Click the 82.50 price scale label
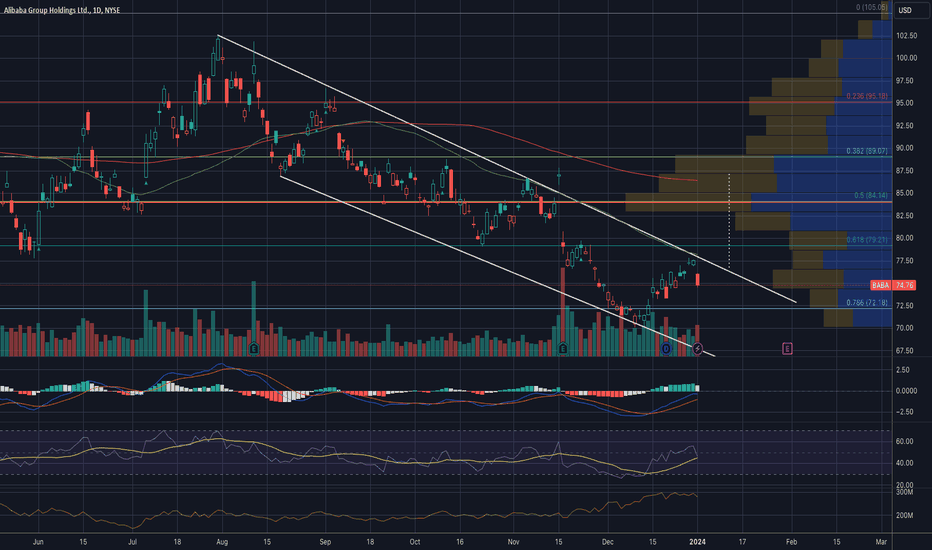 click(x=905, y=216)
